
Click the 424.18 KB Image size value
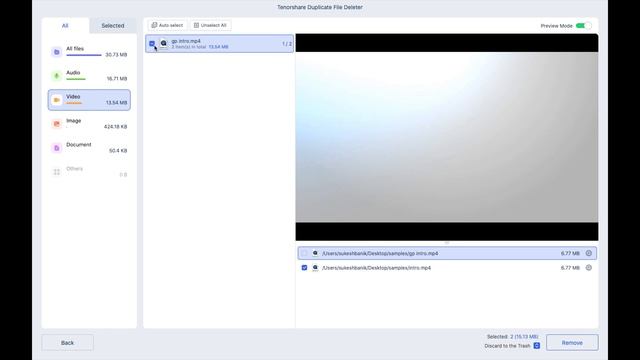pyautogui.click(x=116, y=127)
